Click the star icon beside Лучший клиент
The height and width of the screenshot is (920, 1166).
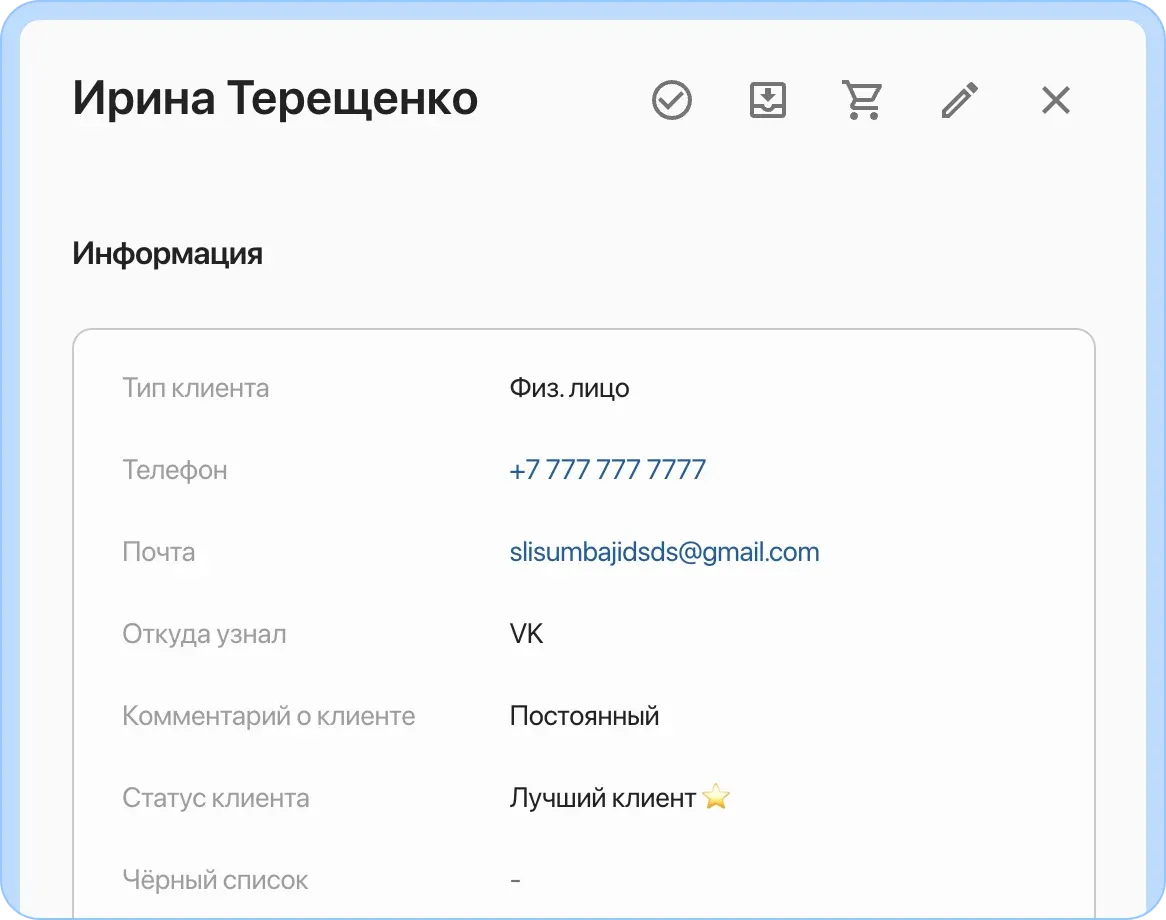pyautogui.click(x=717, y=797)
